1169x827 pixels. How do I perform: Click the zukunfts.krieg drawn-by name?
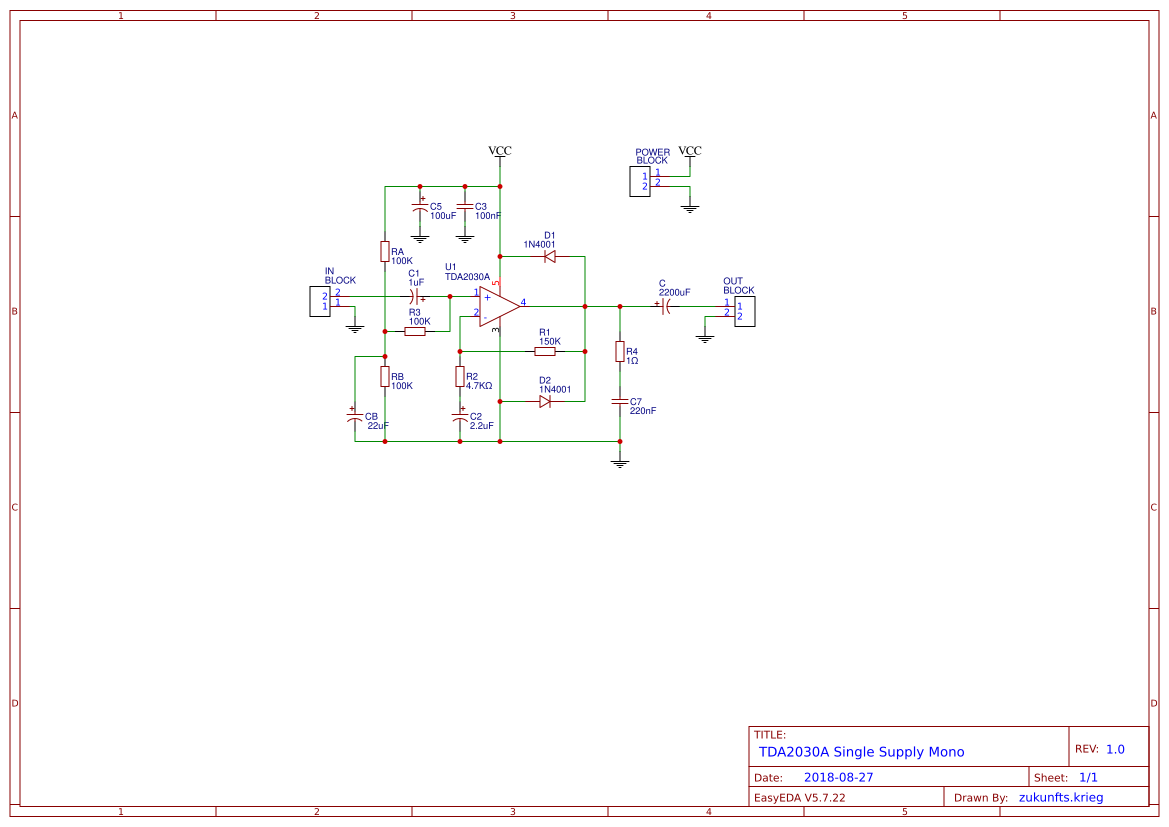click(x=1062, y=796)
